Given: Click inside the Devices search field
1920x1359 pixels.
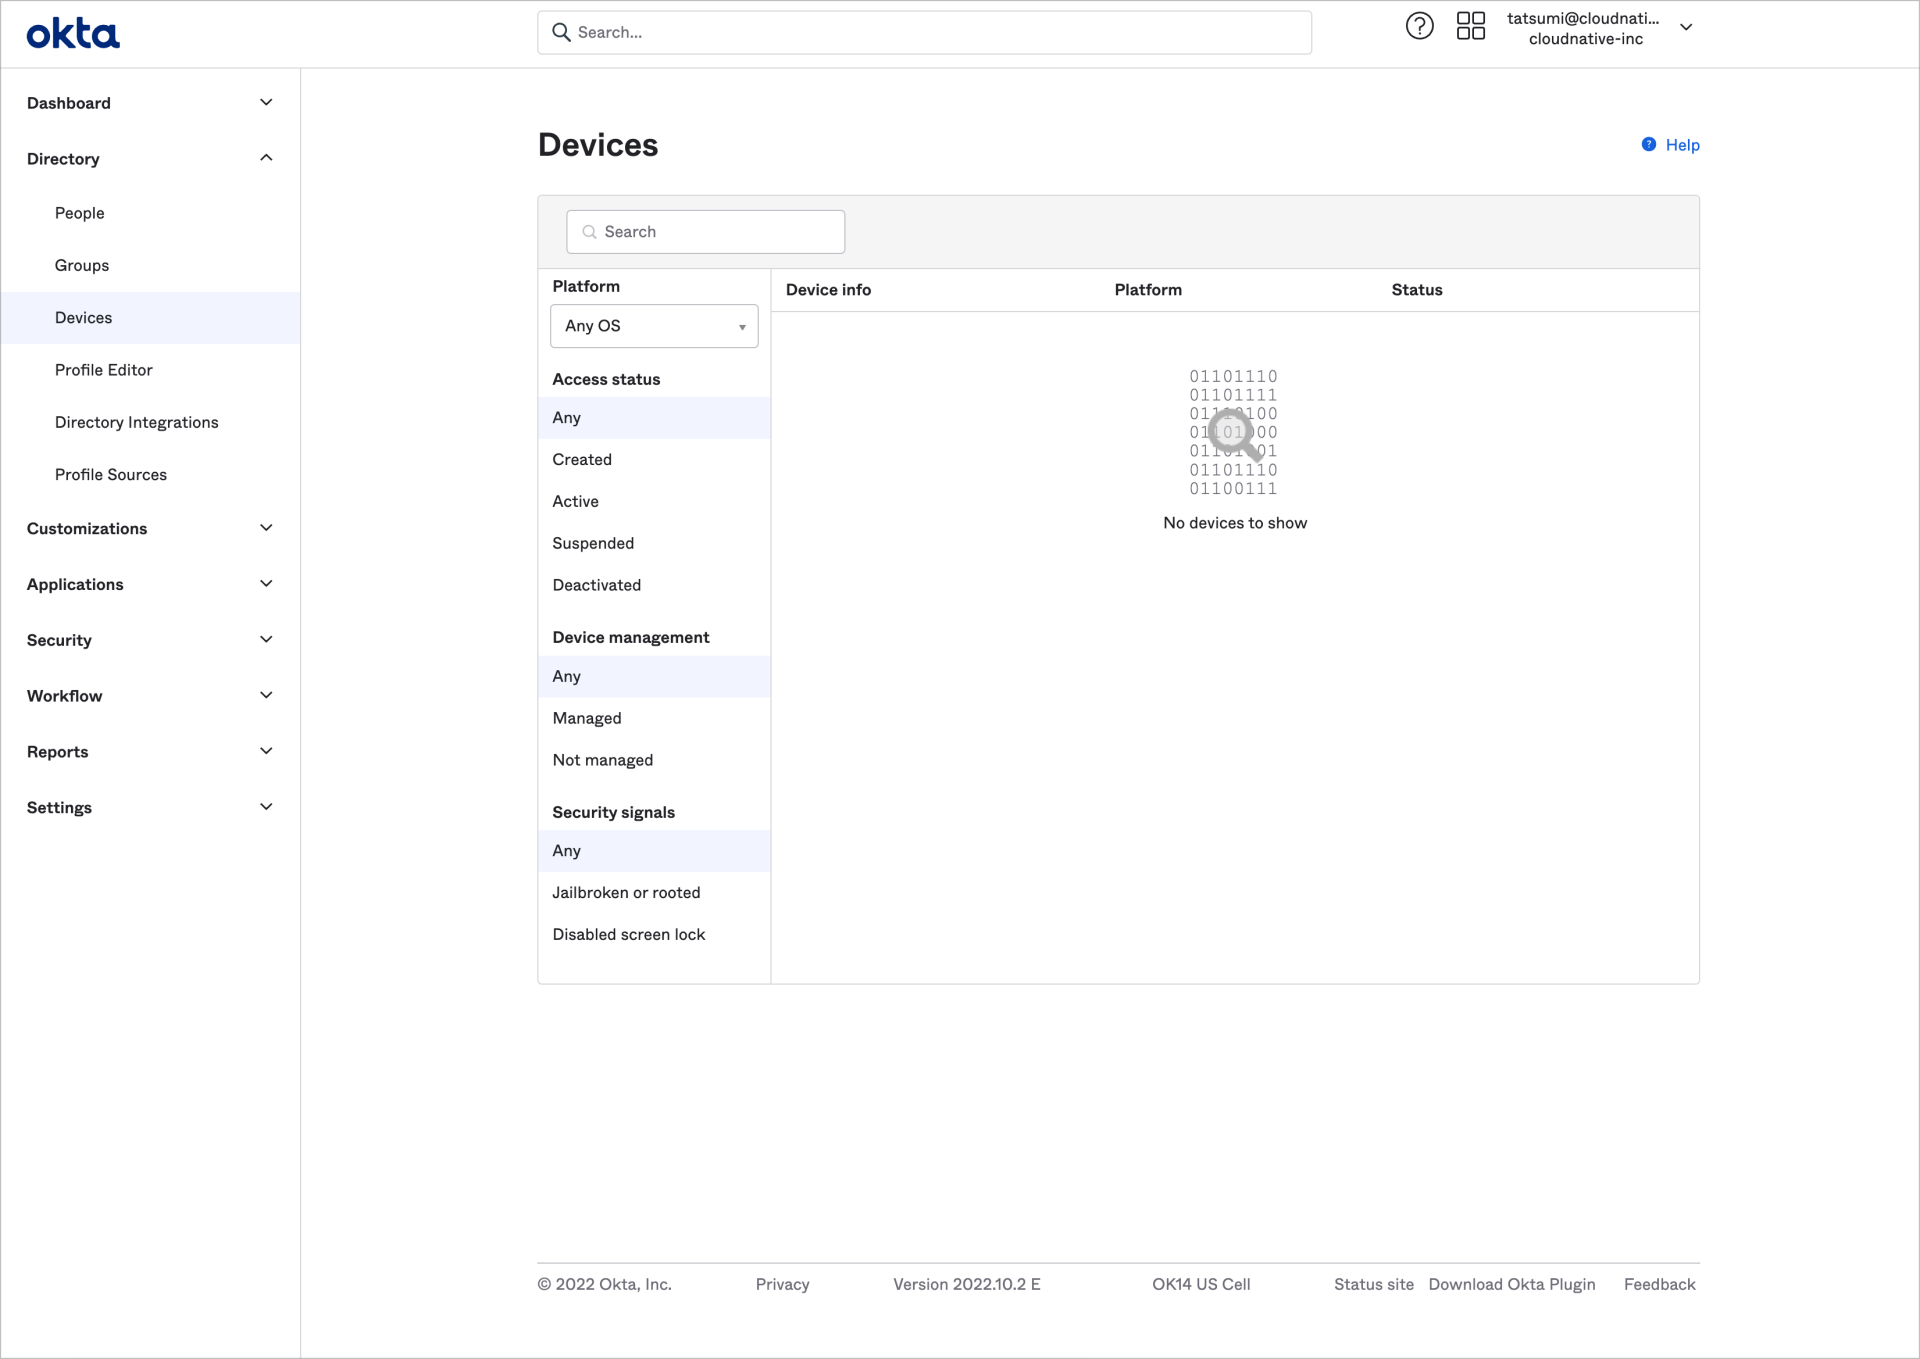Looking at the screenshot, I should (x=710, y=231).
